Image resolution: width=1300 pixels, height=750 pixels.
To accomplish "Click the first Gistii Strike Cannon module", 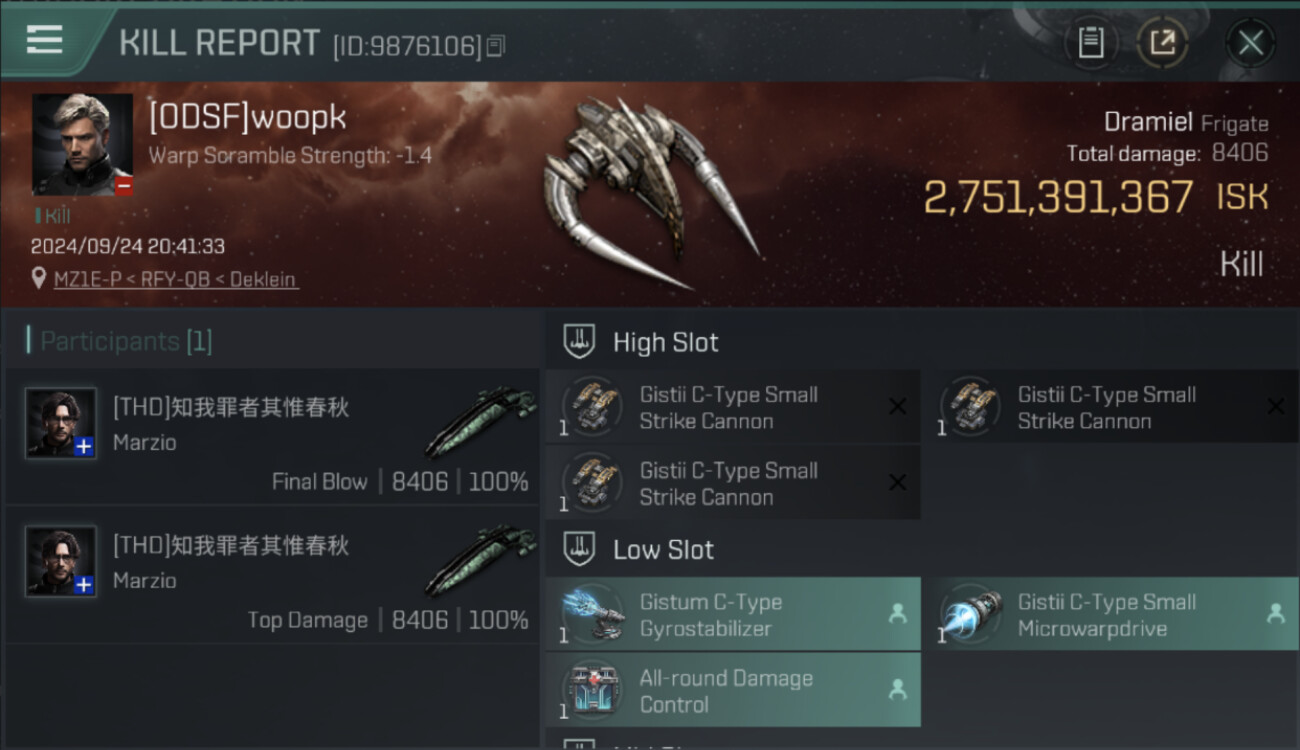I will click(733, 407).
